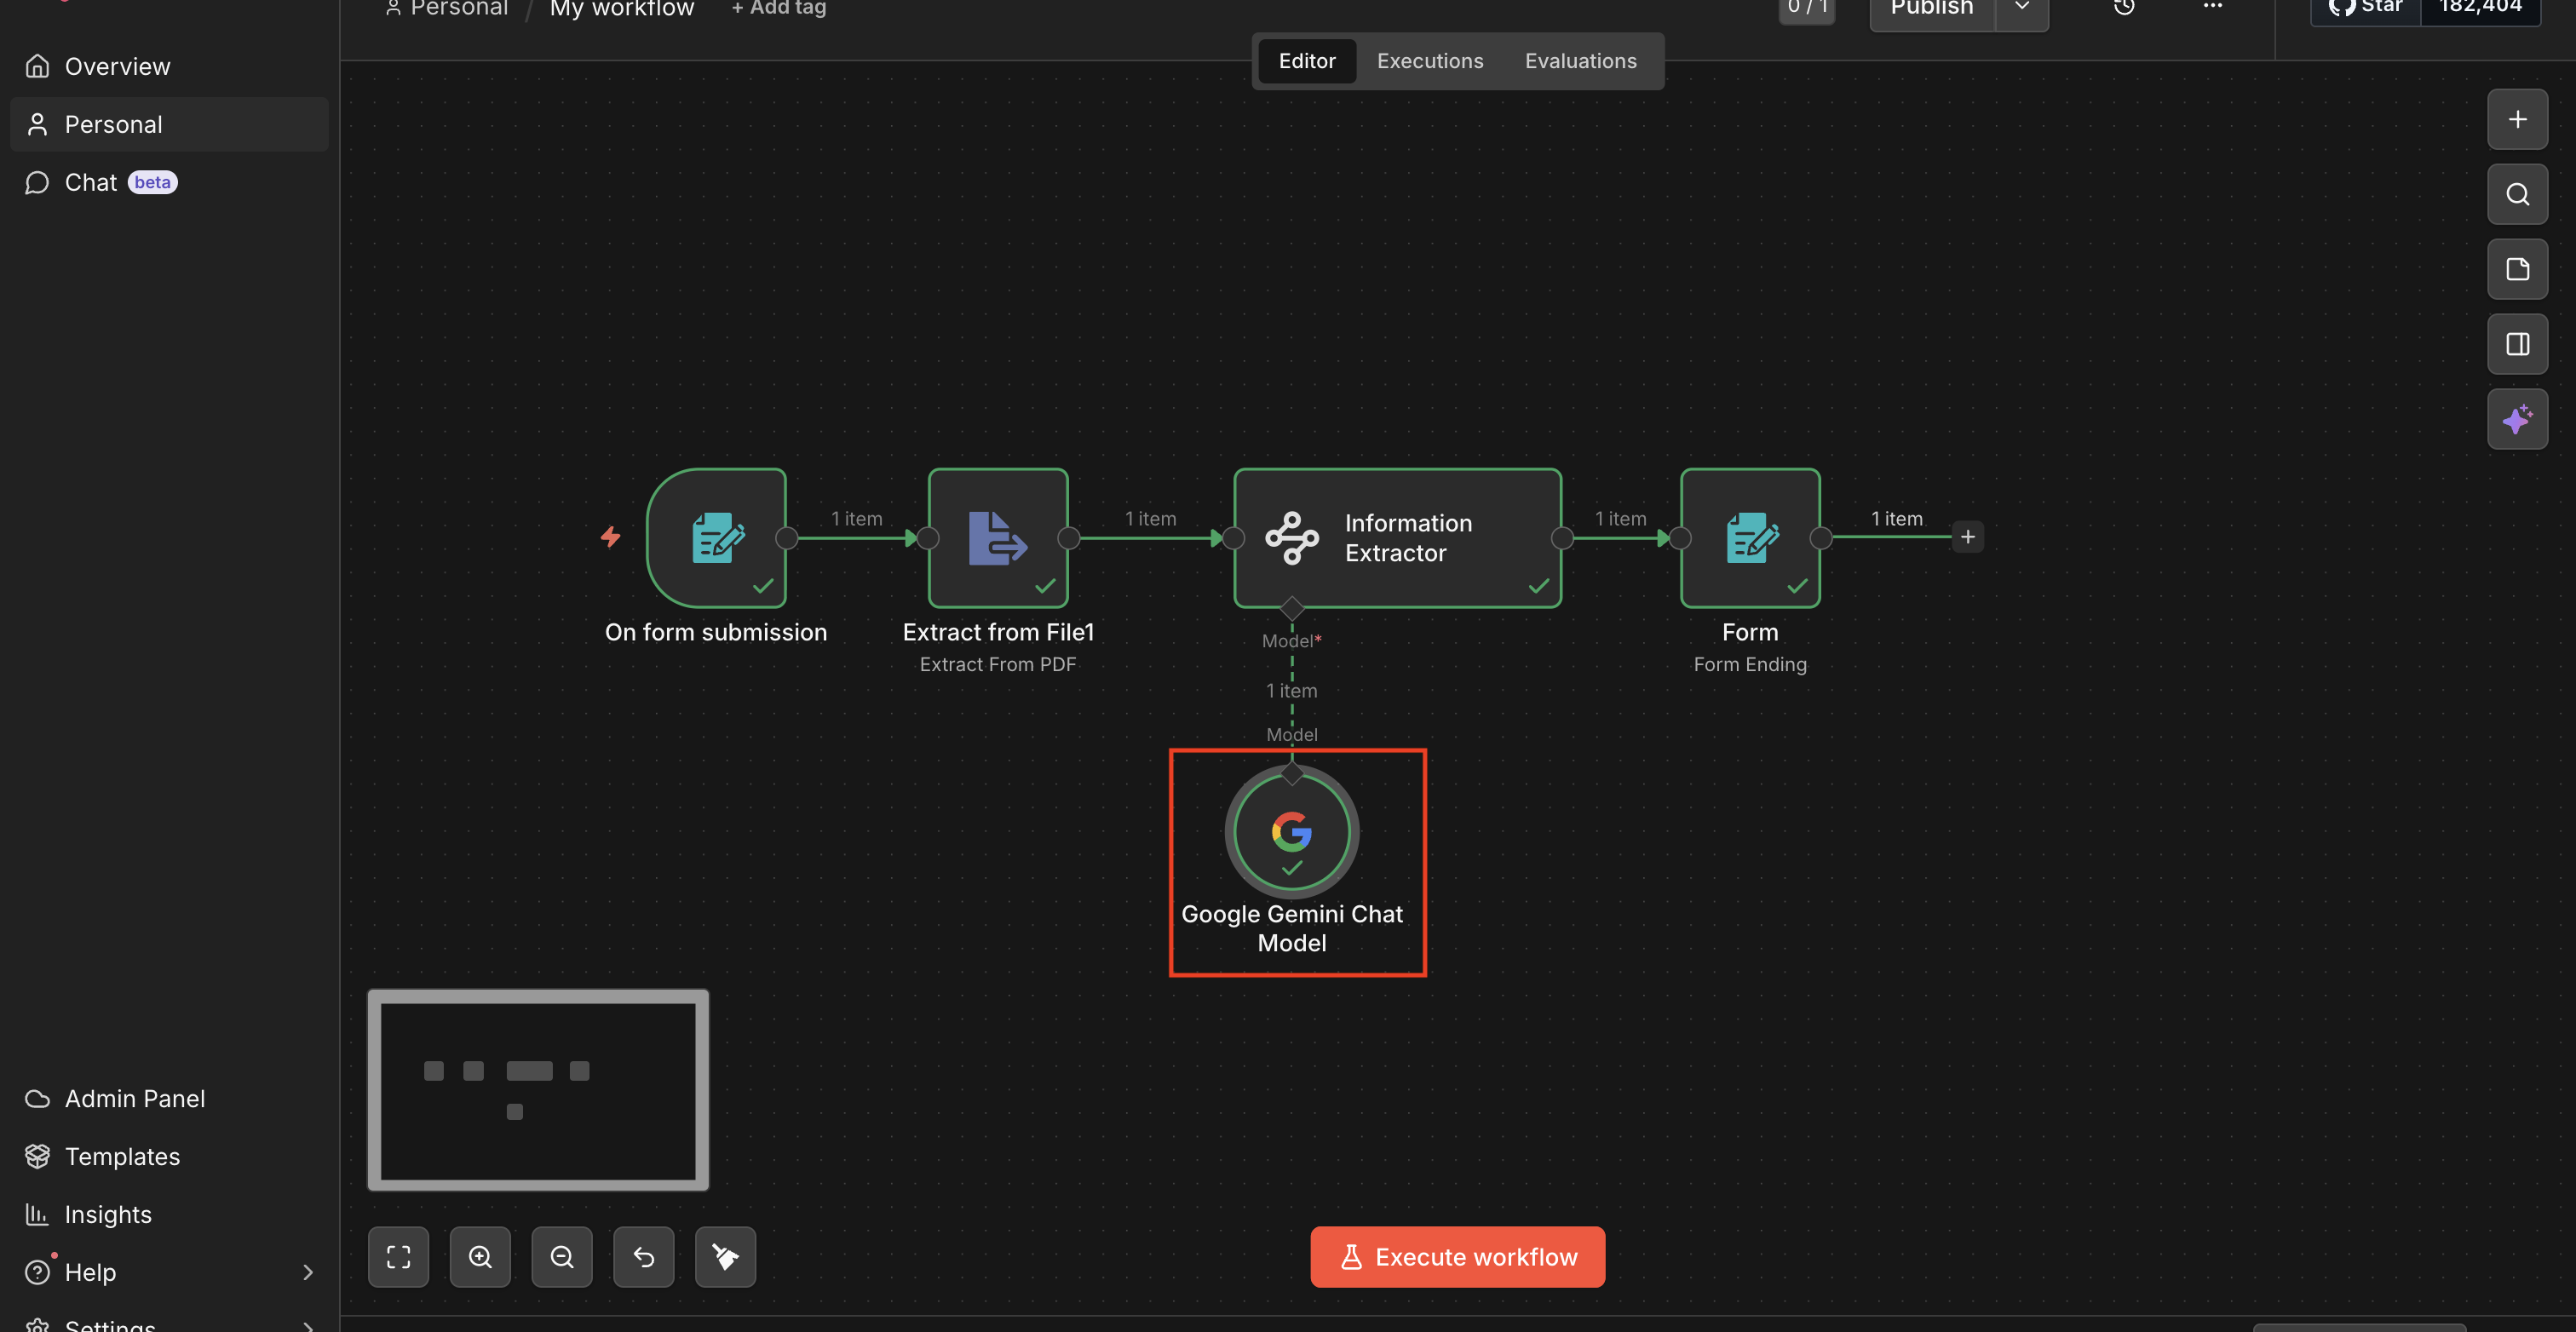The image size is (2576, 1332).
Task: Open the AI assistant sparkle icon
Action: click(2517, 419)
